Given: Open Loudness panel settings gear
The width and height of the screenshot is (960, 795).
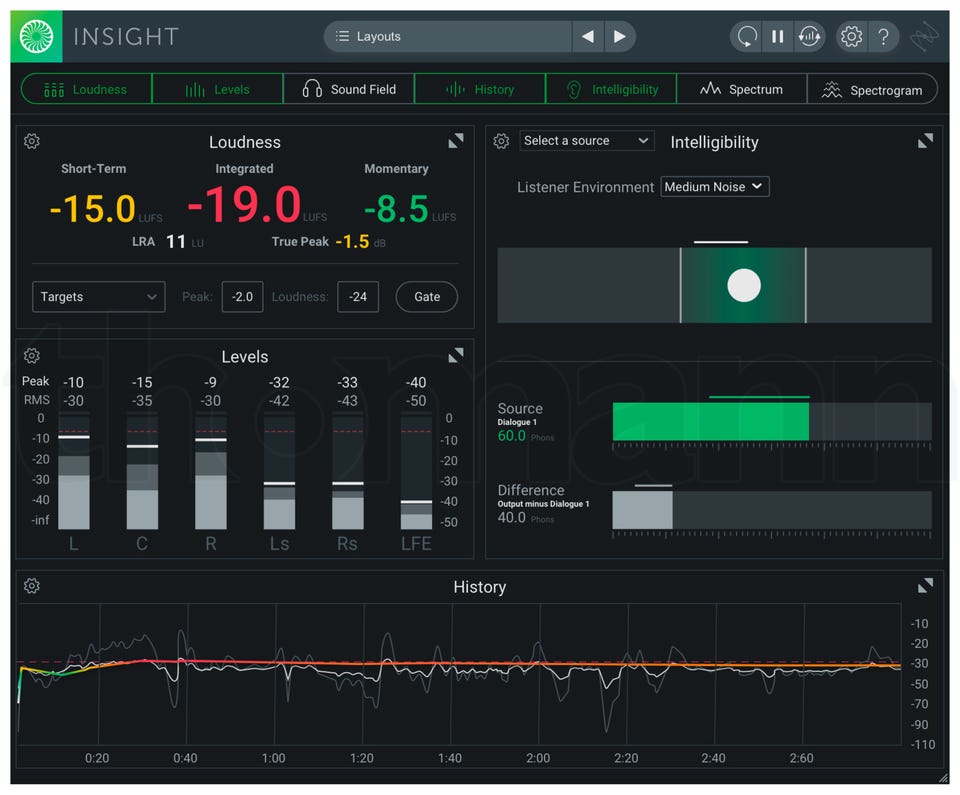Looking at the screenshot, I should 32,142.
